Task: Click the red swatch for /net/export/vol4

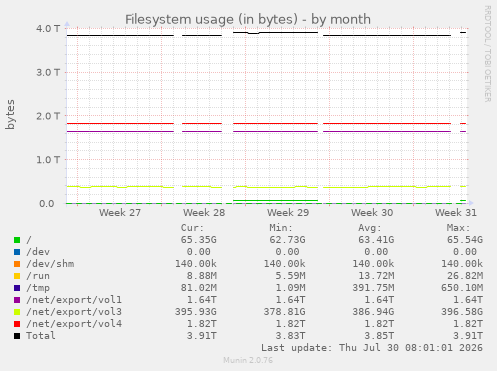Action: coord(17,324)
